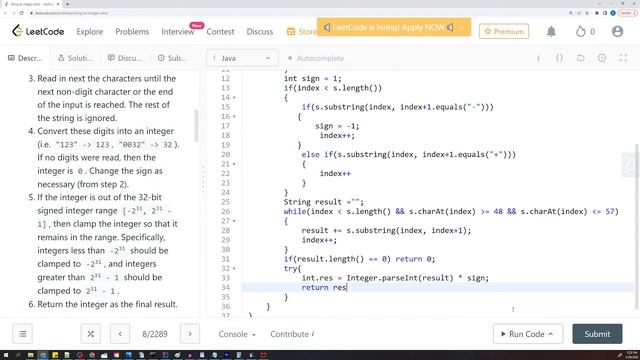This screenshot has width=640, height=360.
Task: Click the LeetCode is hiring banner
Action: pos(394,27)
